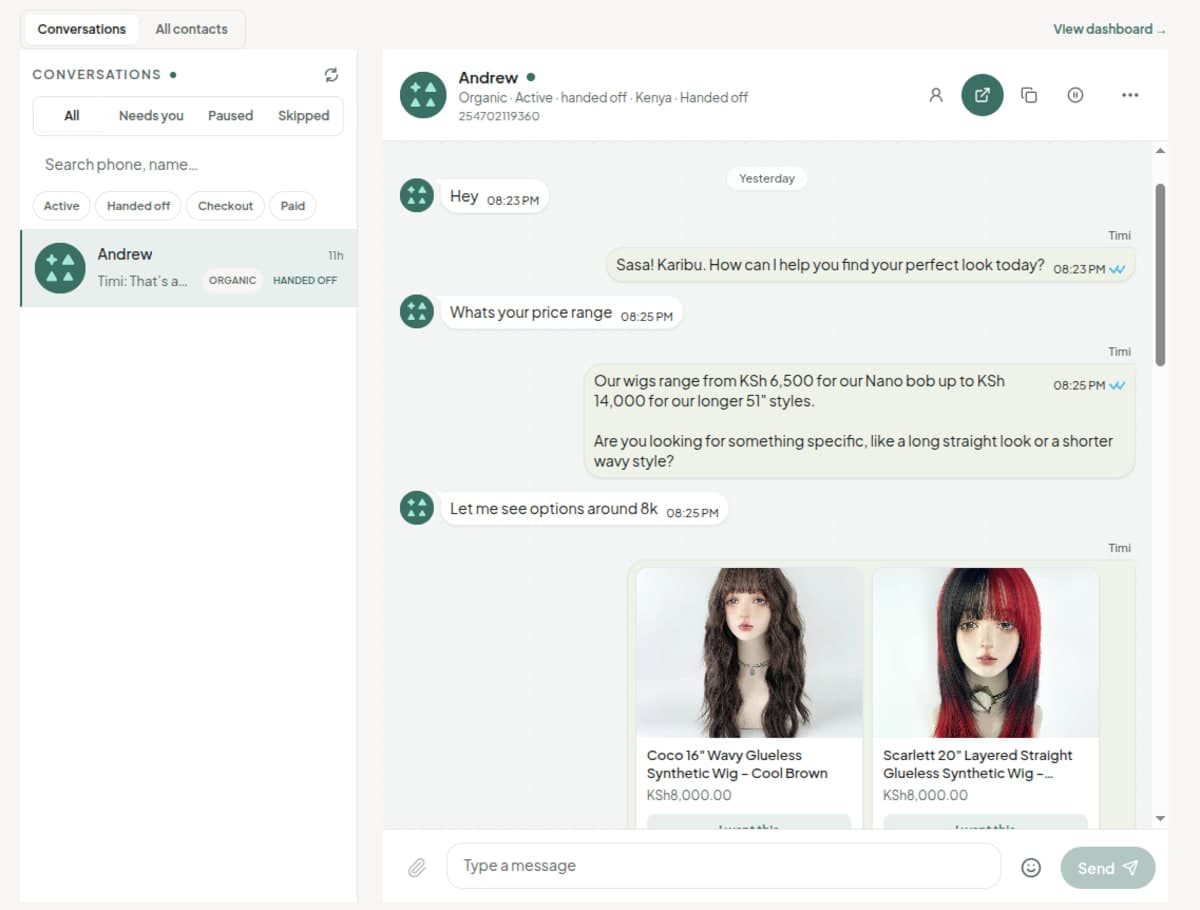
Task: Focus the Type a message field
Action: pos(723,866)
